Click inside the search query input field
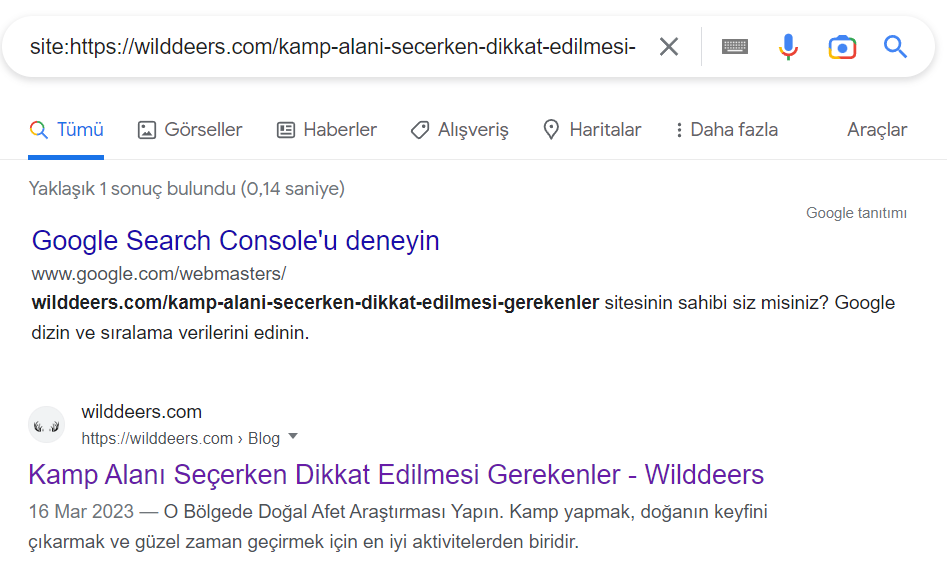The image size is (947, 580). pyautogui.click(x=332, y=47)
